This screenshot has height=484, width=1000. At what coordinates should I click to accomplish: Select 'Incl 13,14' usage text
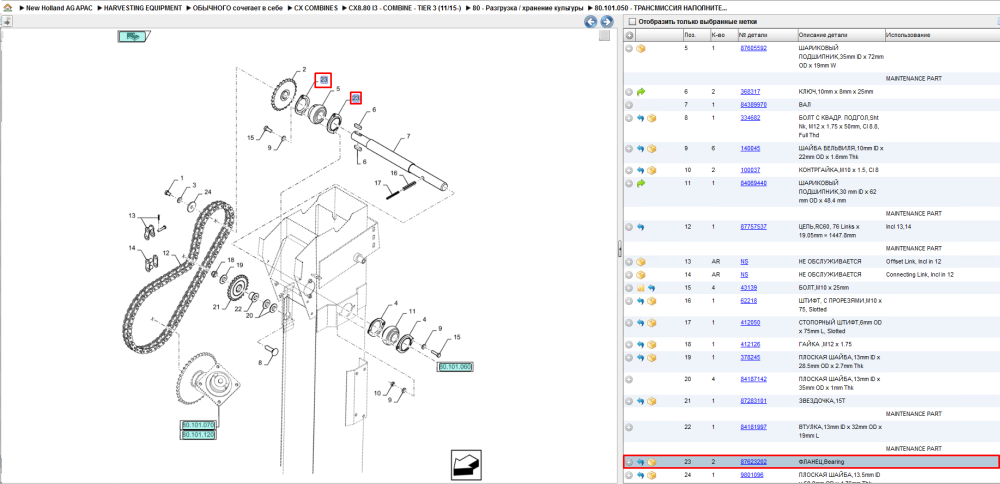tap(900, 227)
